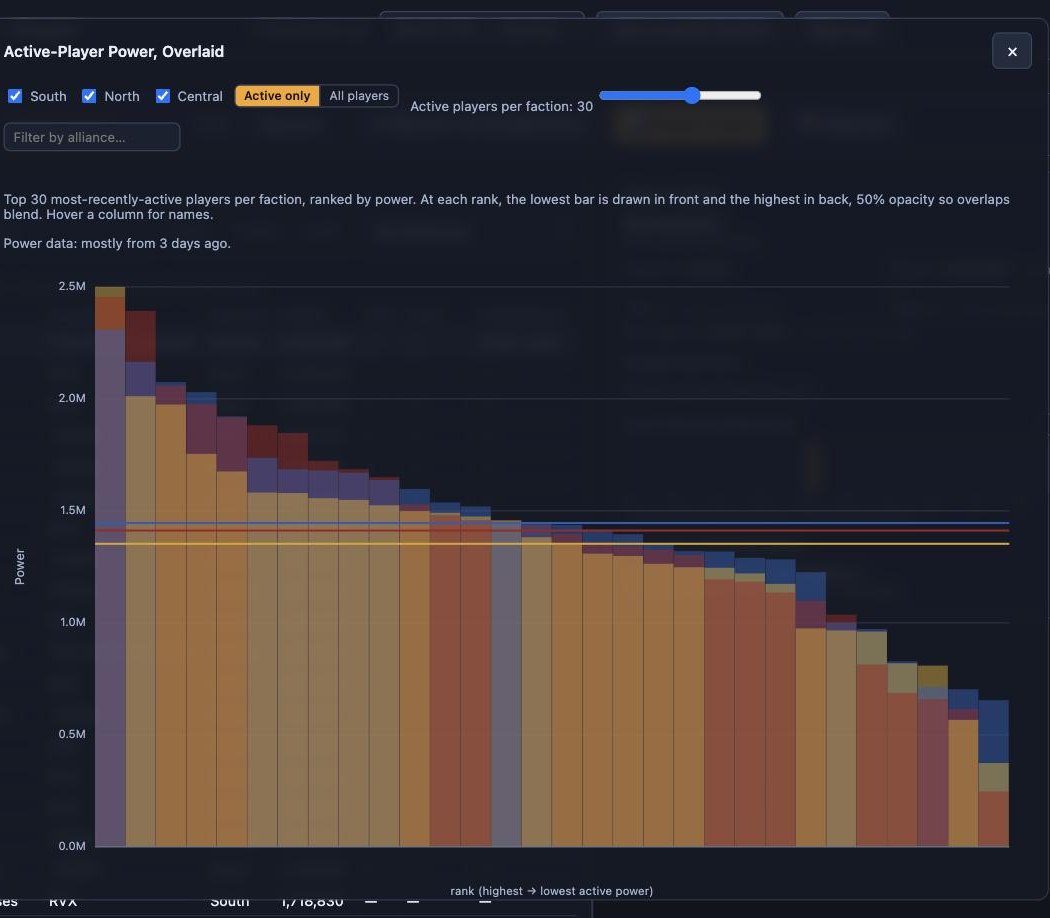Click the Central label beside its checkbox
This screenshot has width=1050, height=918.
[x=200, y=96]
